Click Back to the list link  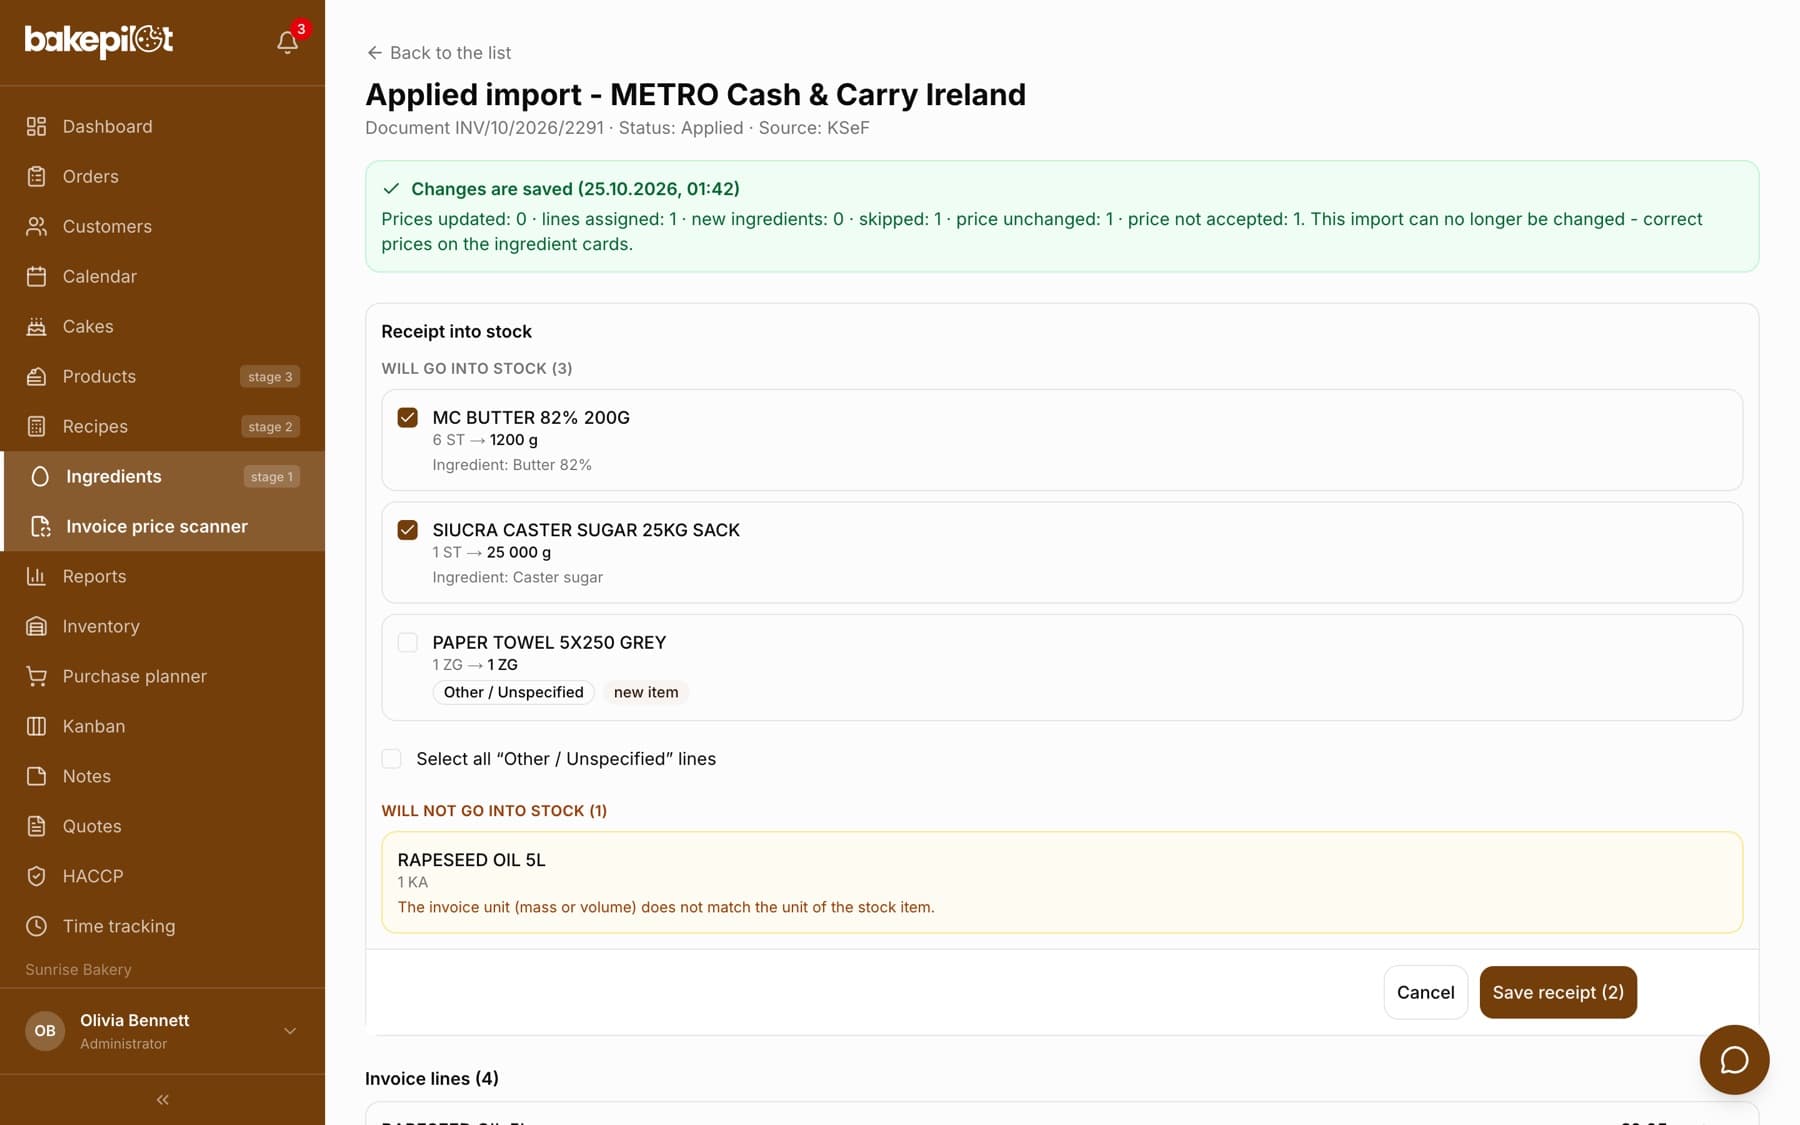[438, 52]
